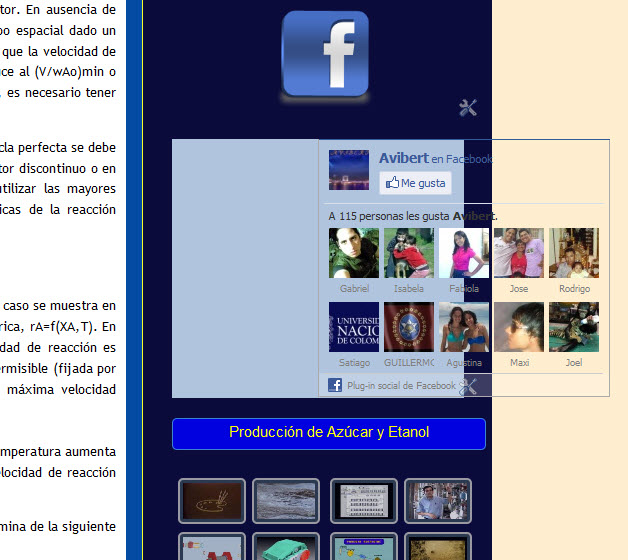This screenshot has width=628, height=560.
Task: Open Joel's profile photo
Action: (574, 327)
